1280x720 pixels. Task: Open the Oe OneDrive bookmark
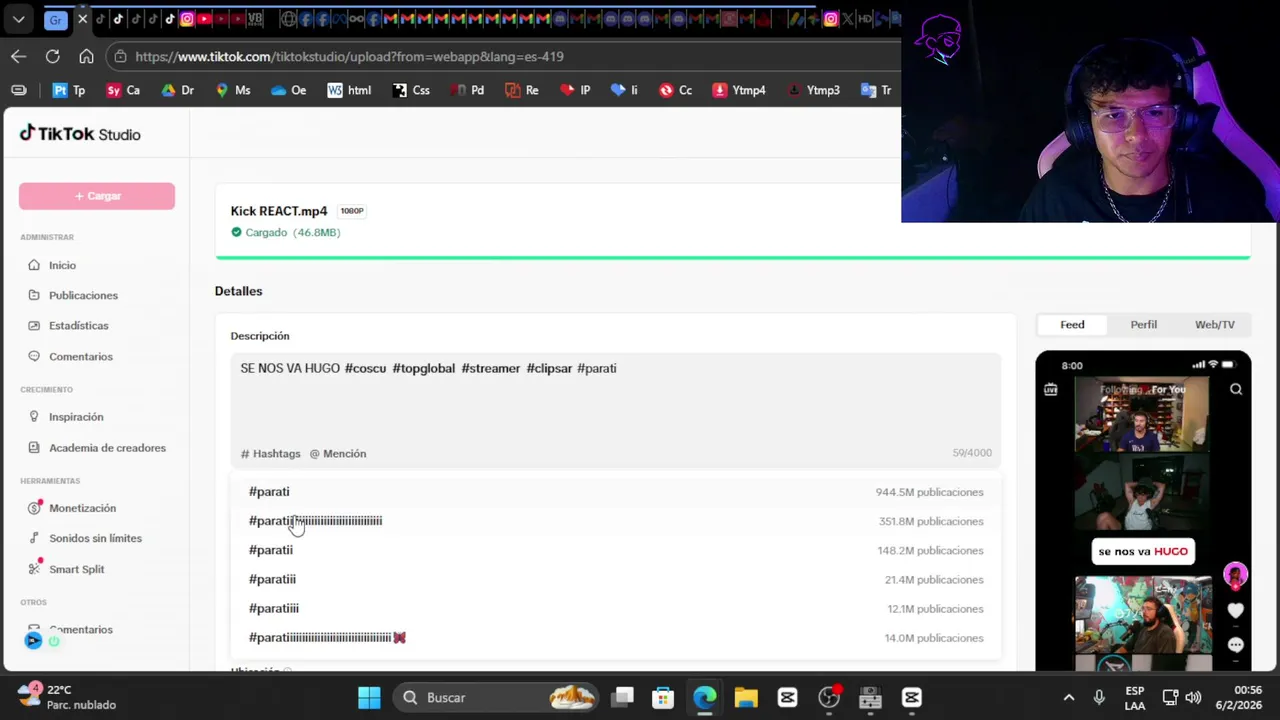tap(288, 90)
